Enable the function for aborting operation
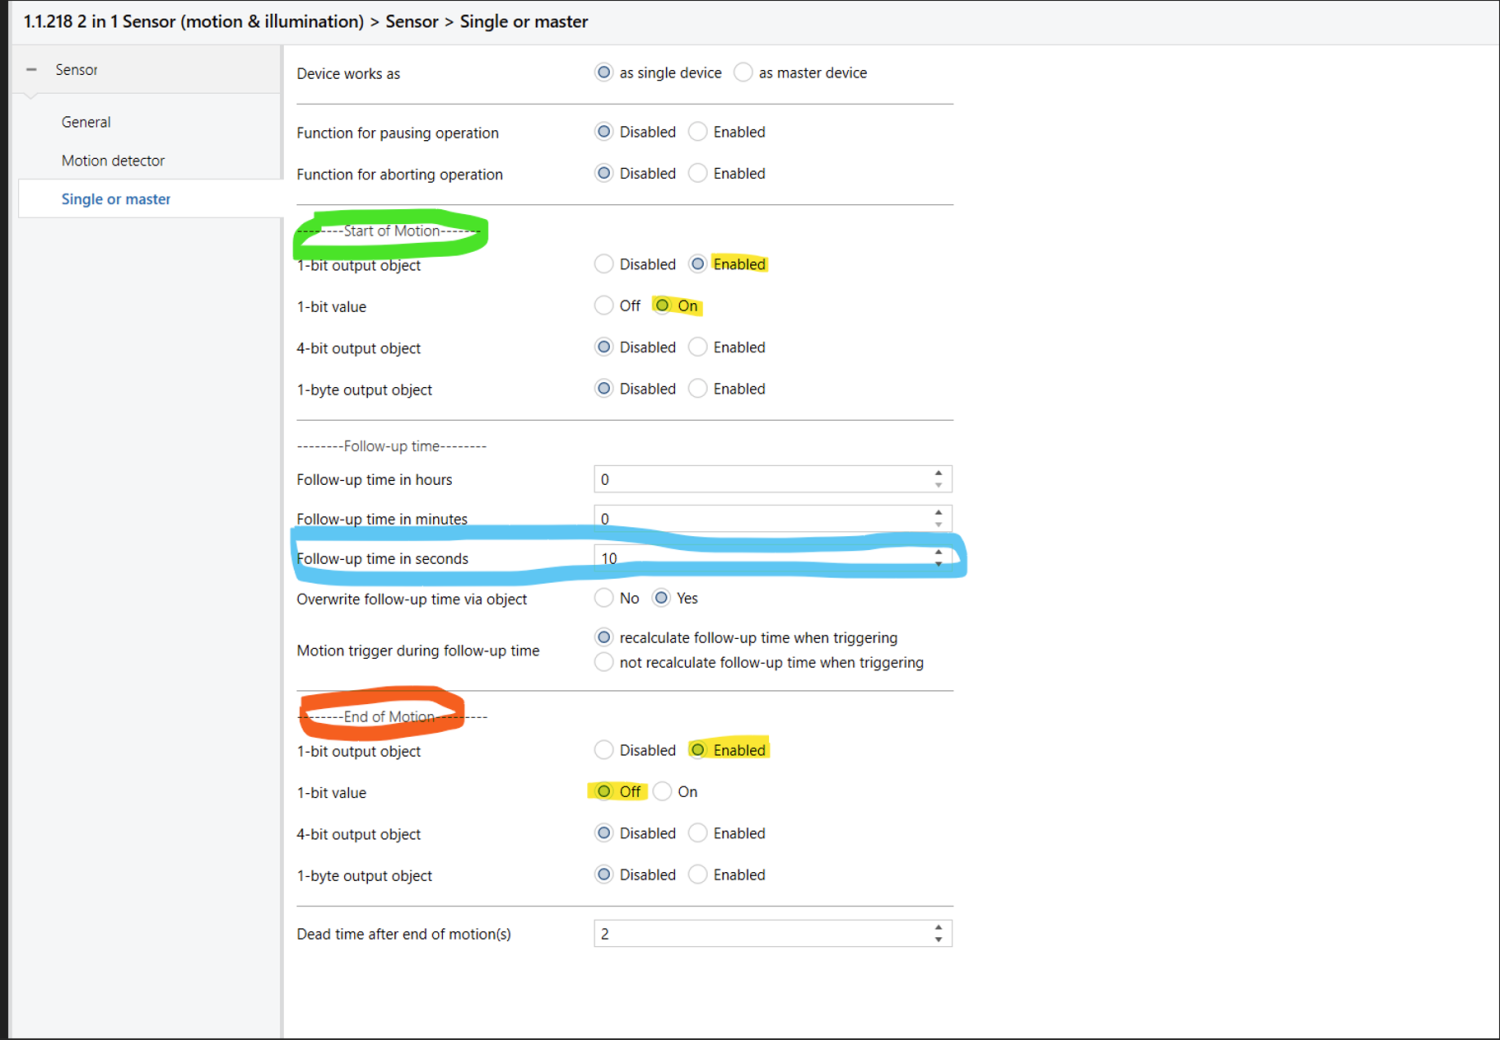The image size is (1500, 1040). click(698, 173)
